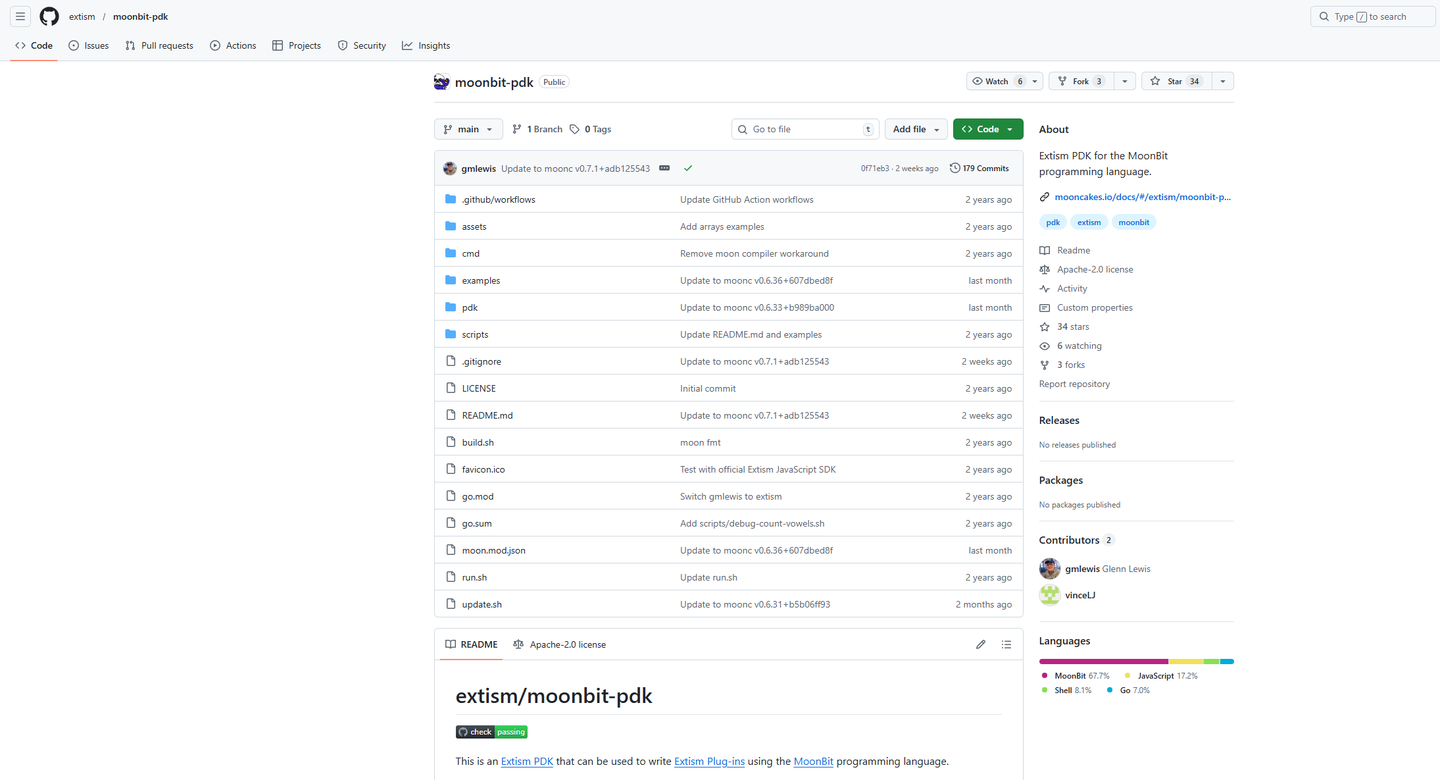Open the main branch selector dropdown

click(x=469, y=129)
